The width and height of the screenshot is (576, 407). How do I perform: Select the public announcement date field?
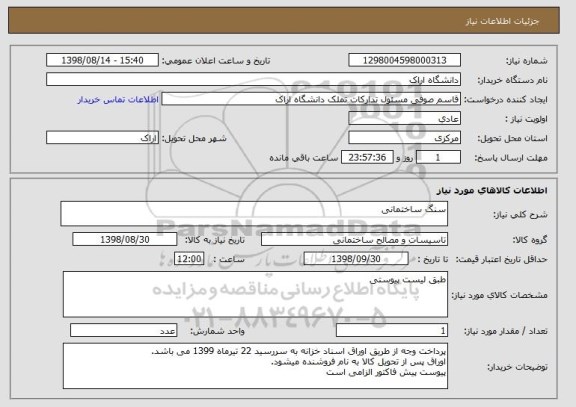(x=102, y=60)
